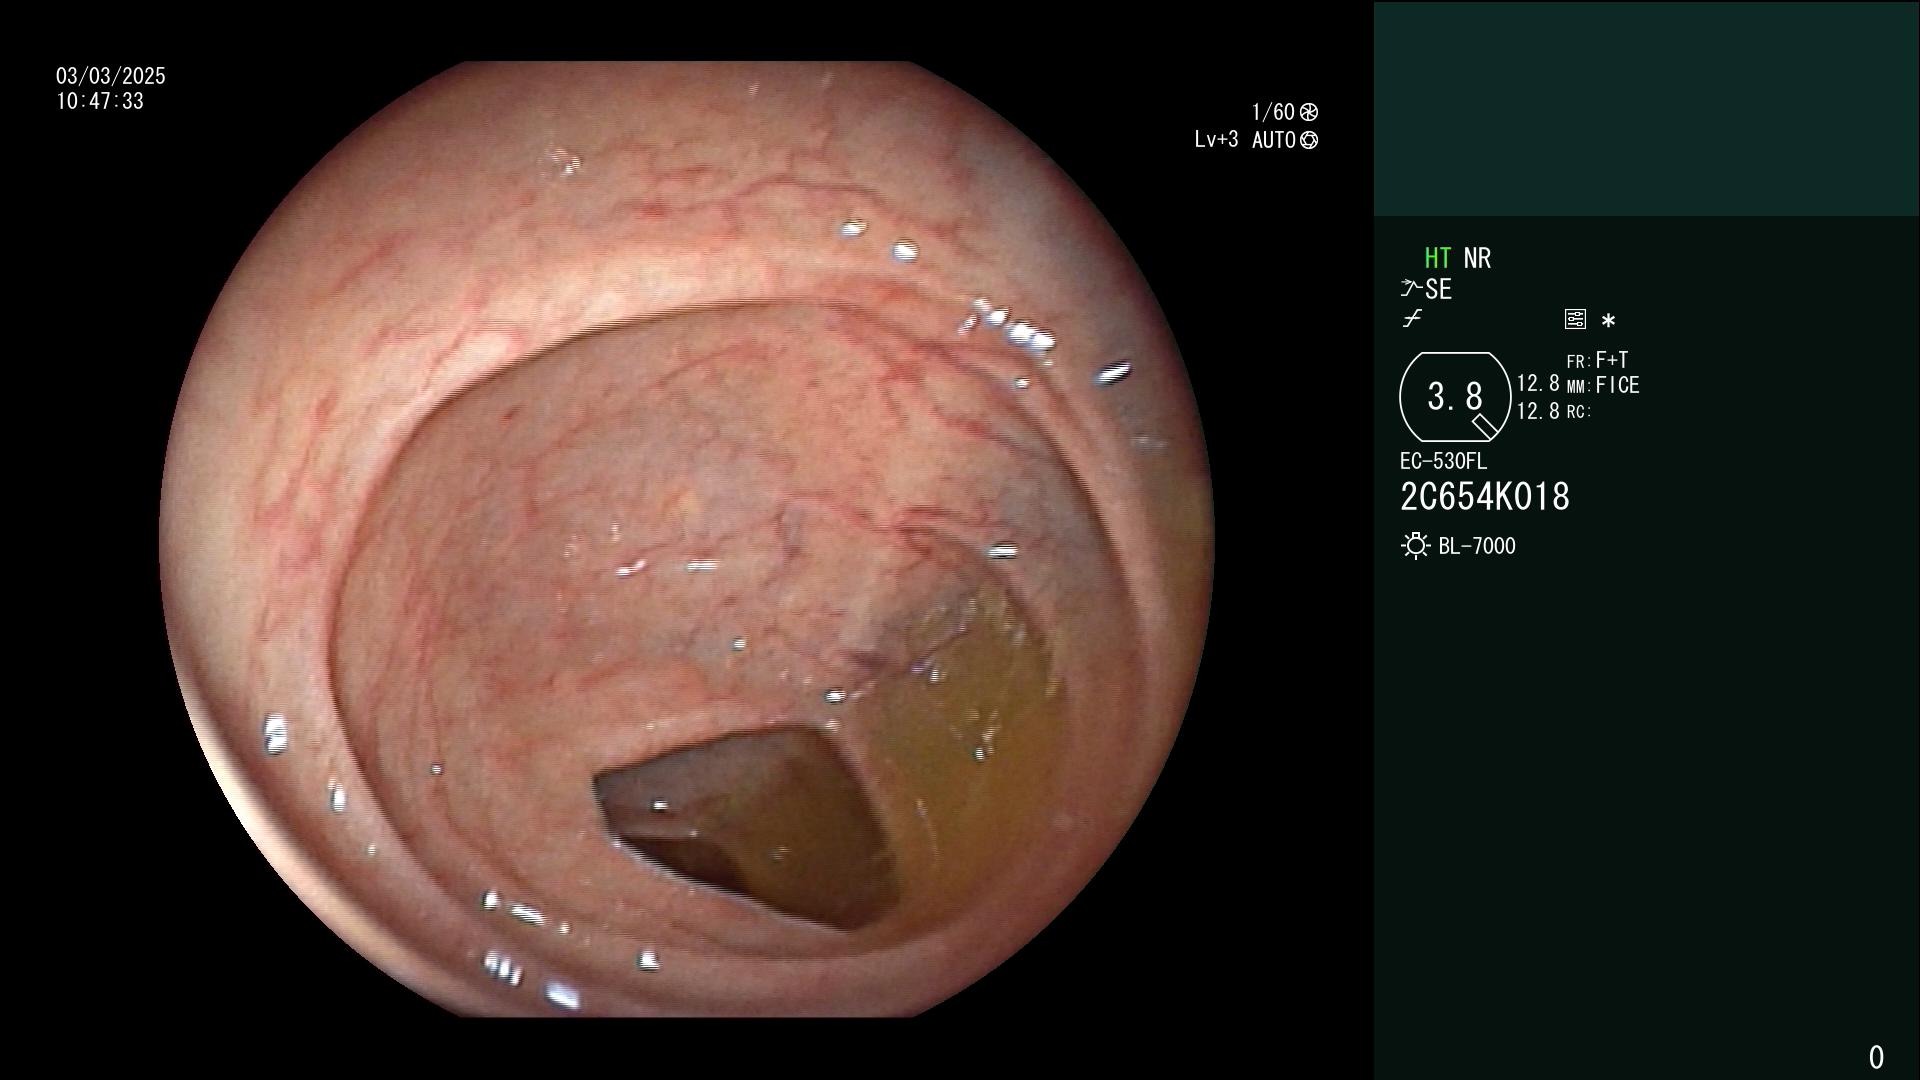Click the lower 12.8 value beside RC
Viewport: 1920px width, 1080px height.
pos(1538,411)
